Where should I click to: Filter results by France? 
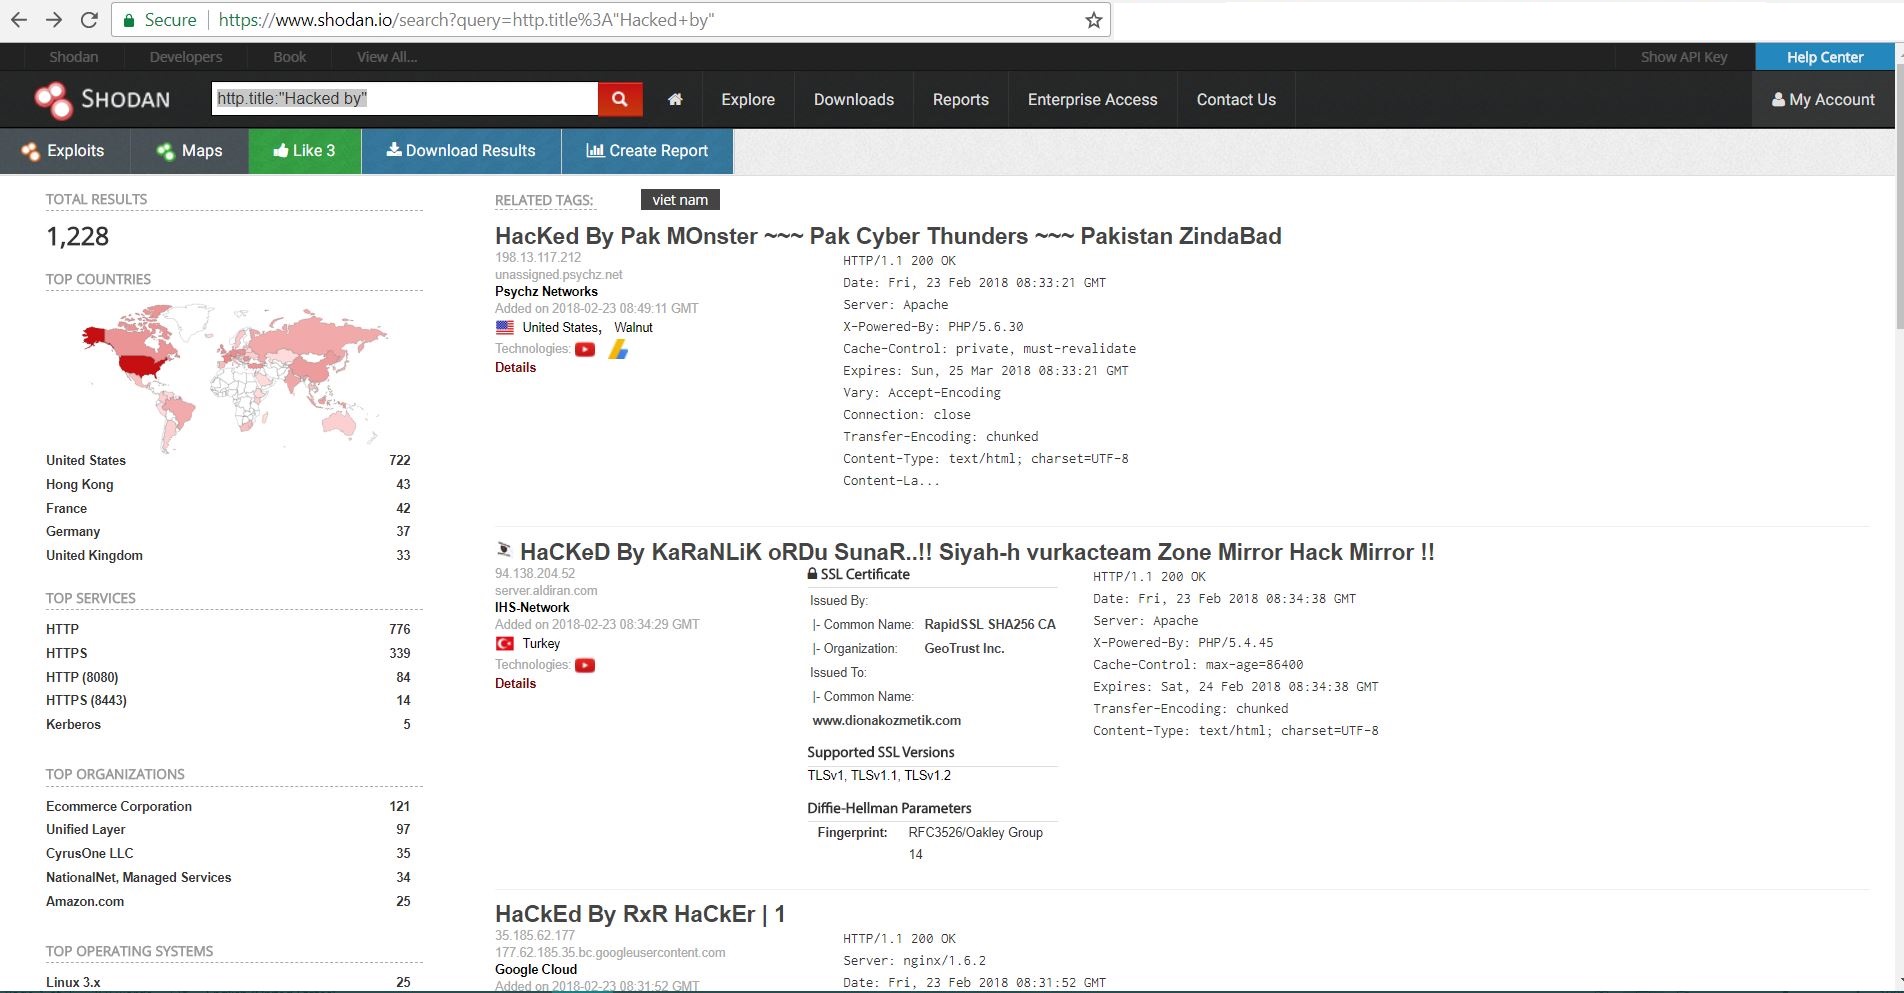66,508
